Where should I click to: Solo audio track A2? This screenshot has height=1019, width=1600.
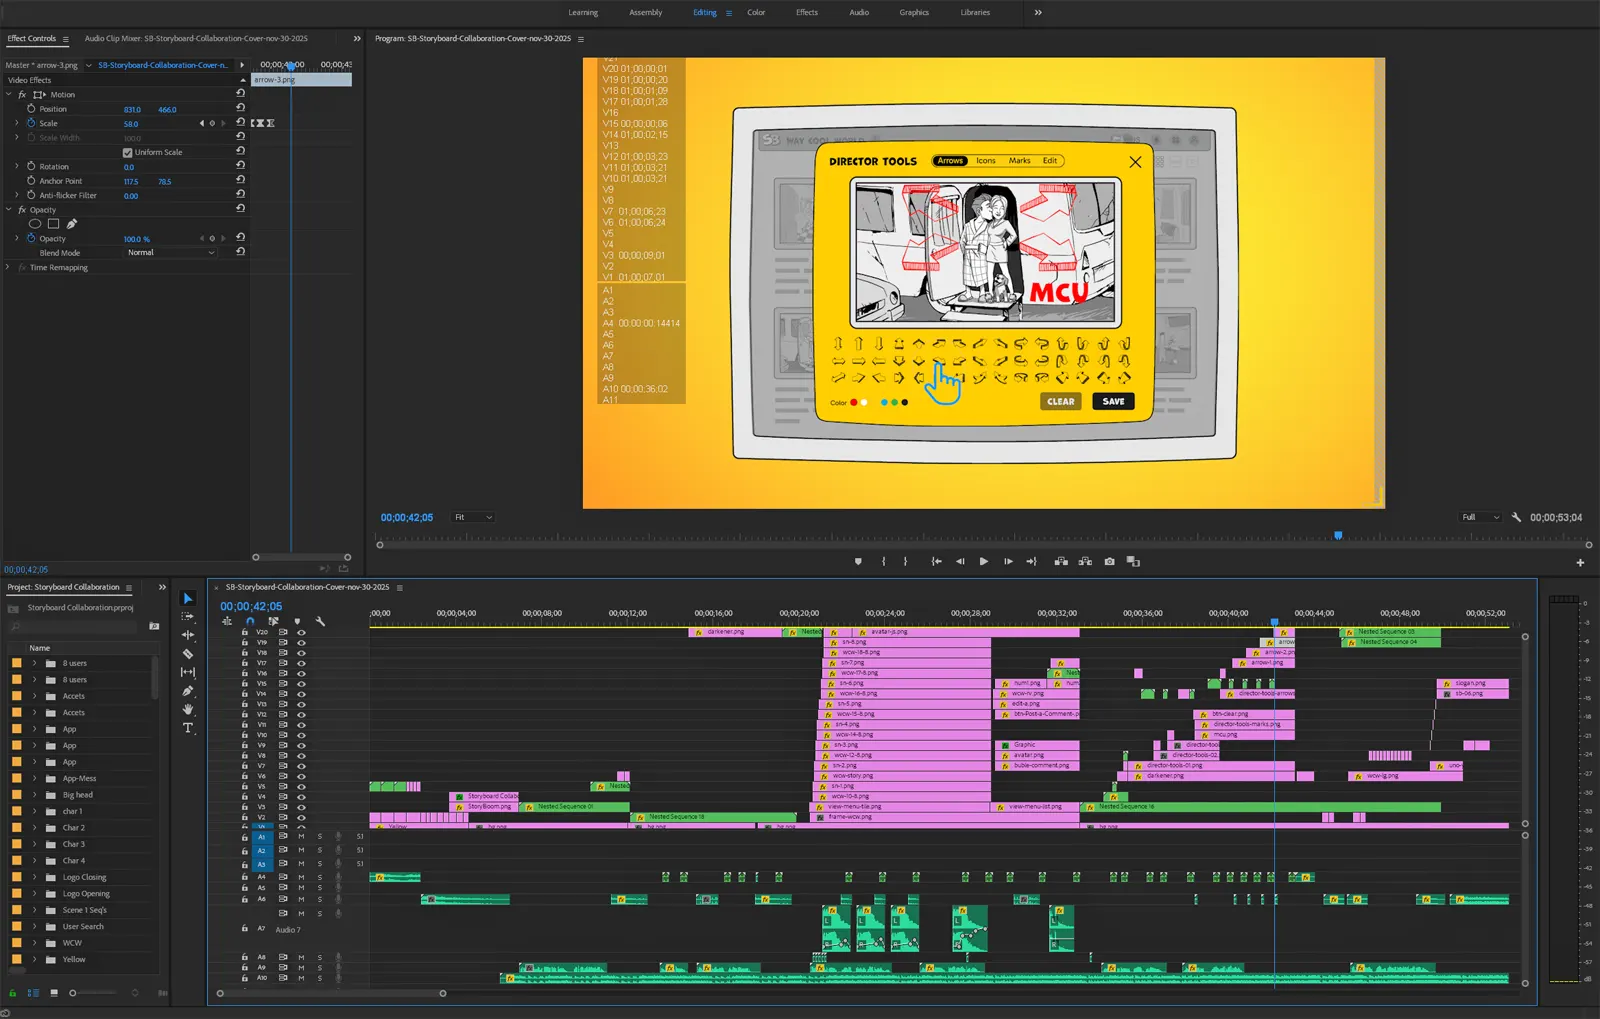pyautogui.click(x=319, y=850)
